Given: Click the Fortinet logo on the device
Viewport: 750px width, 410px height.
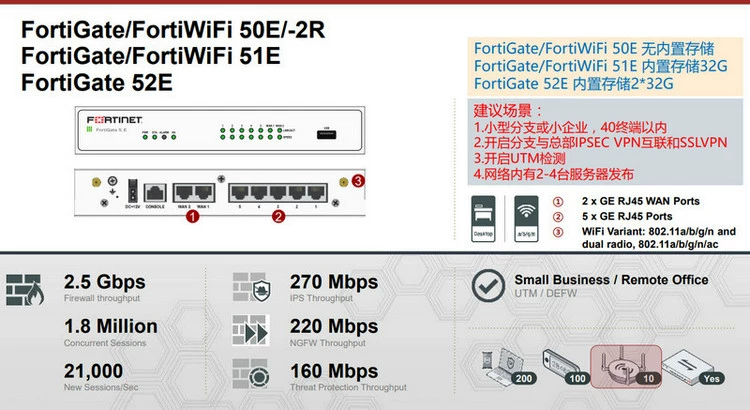Looking at the screenshot, I should point(109,119).
